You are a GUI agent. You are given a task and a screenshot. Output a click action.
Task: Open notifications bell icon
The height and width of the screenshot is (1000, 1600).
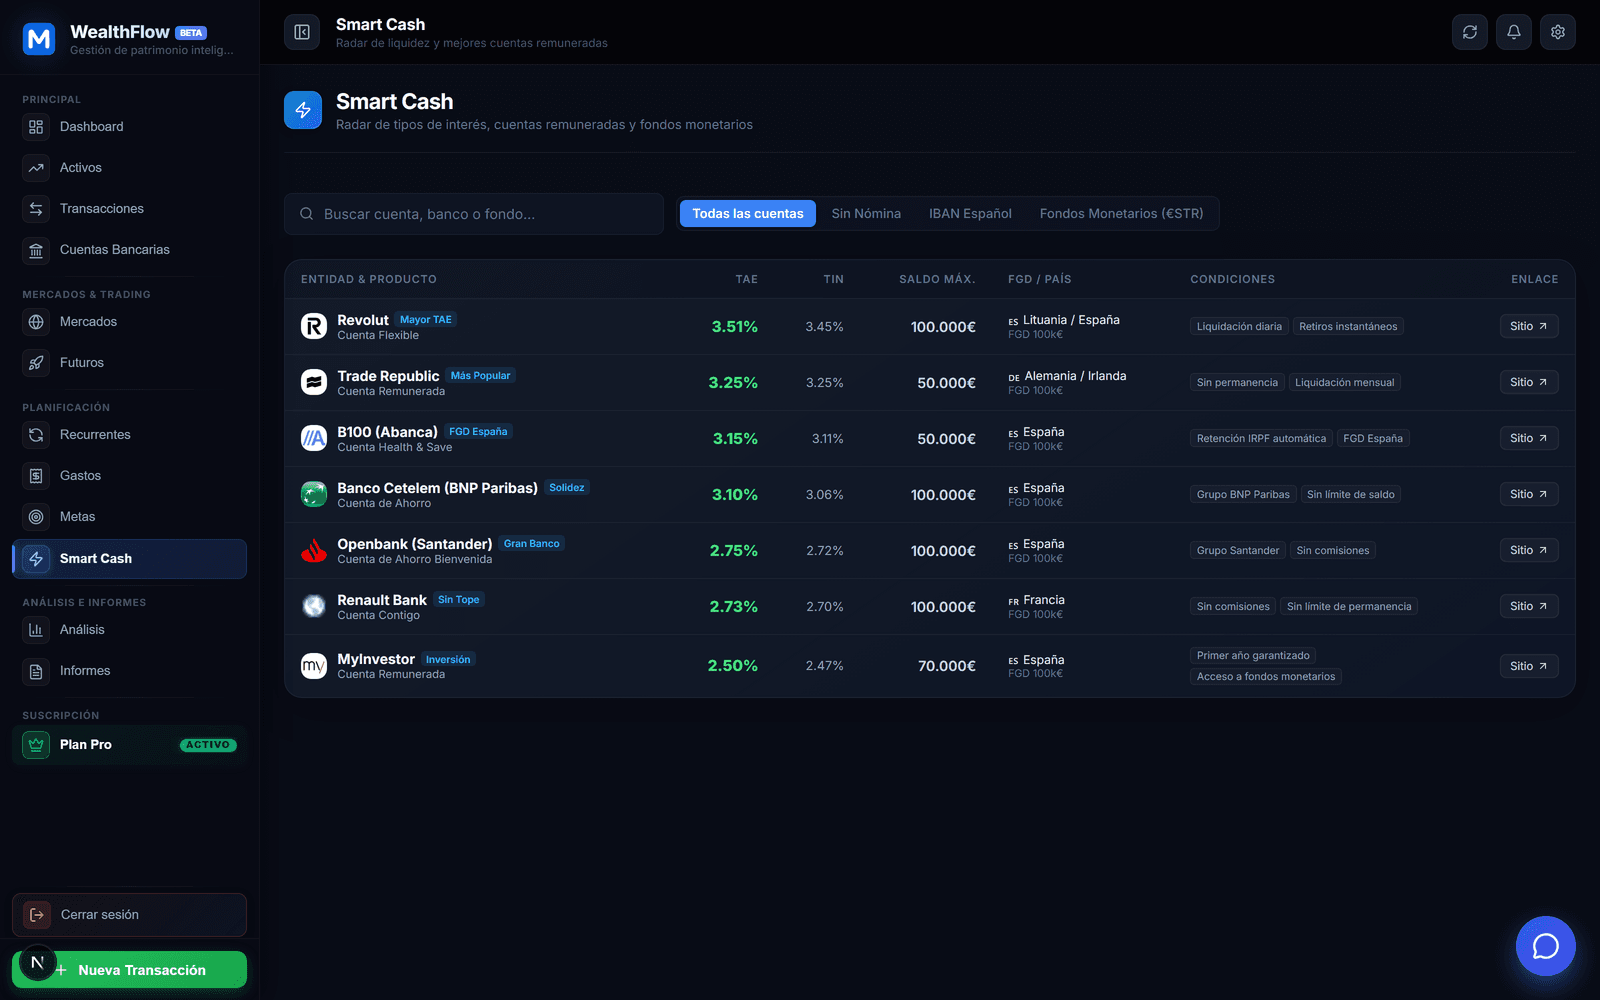[1514, 32]
